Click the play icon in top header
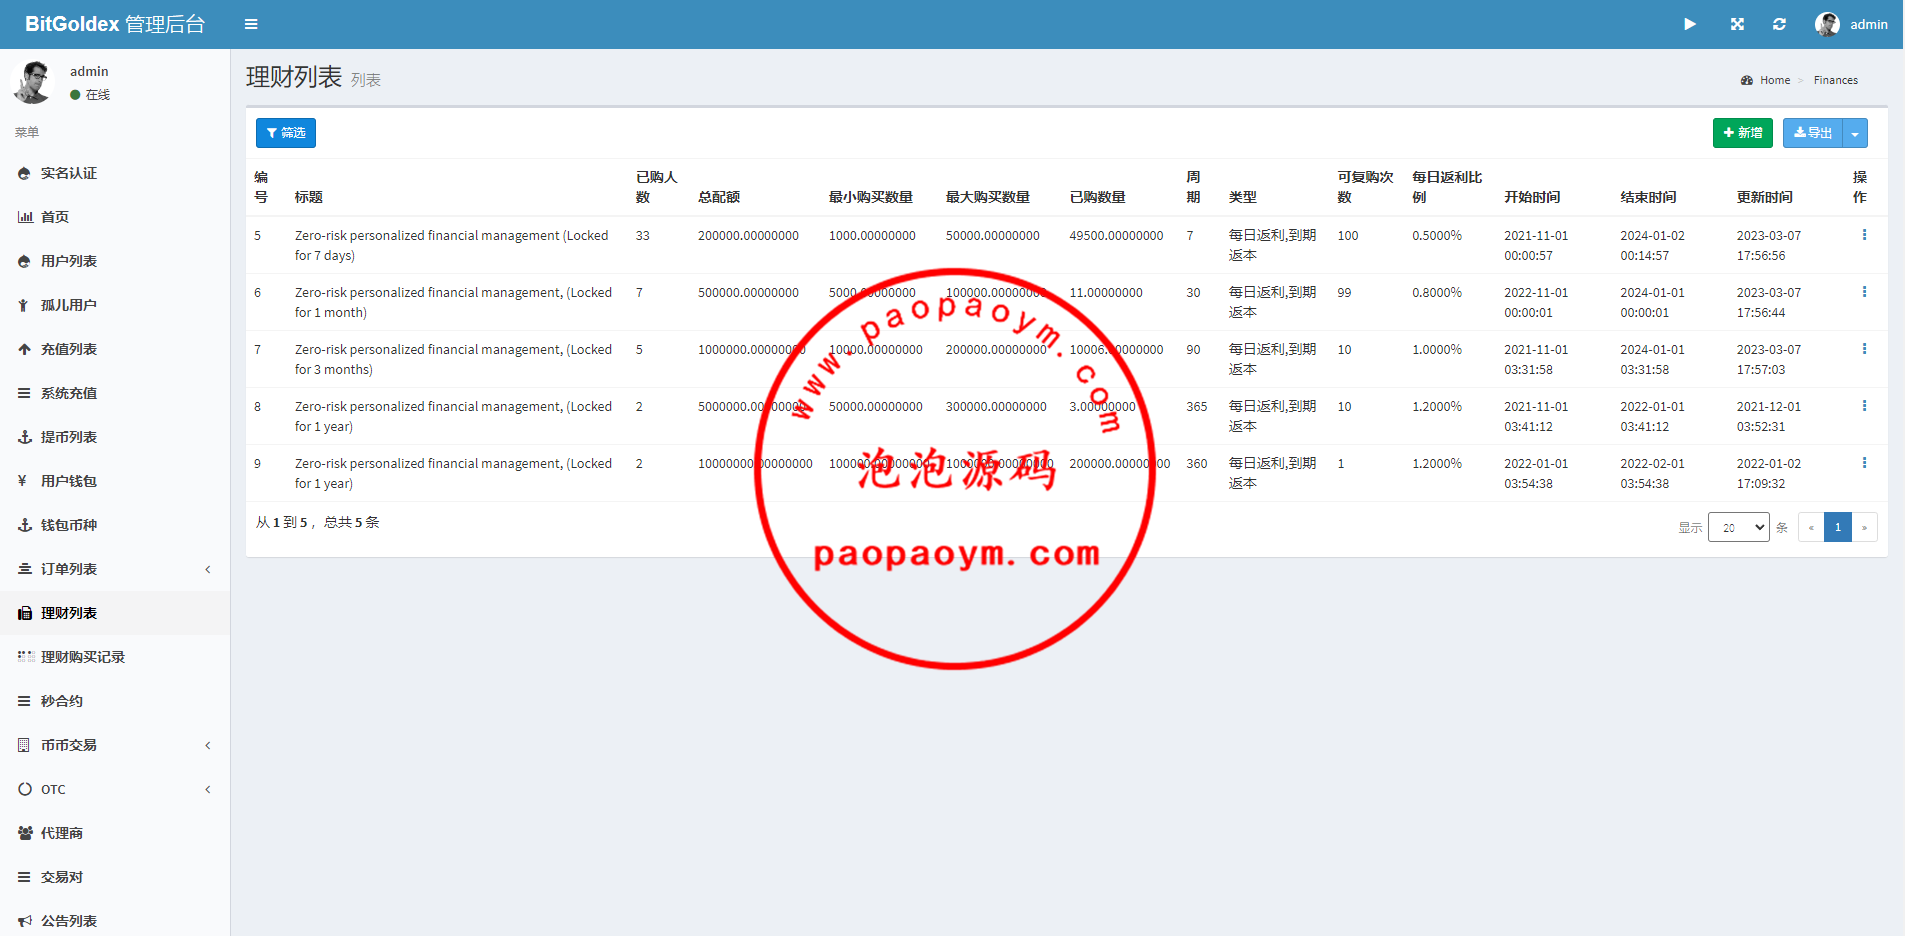1905x936 pixels. [x=1689, y=24]
